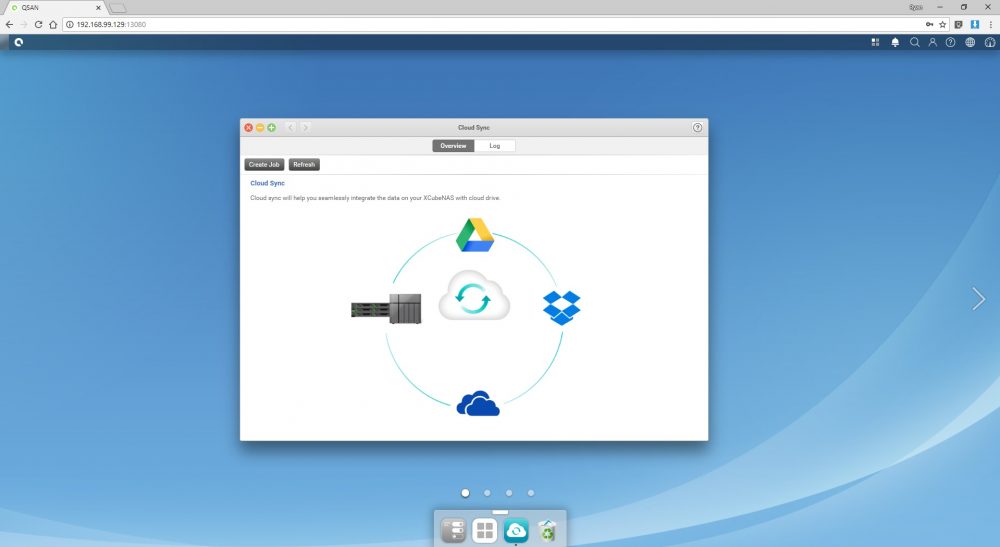
Task: Open the Cloud Sync dock icon
Action: pyautogui.click(x=516, y=530)
